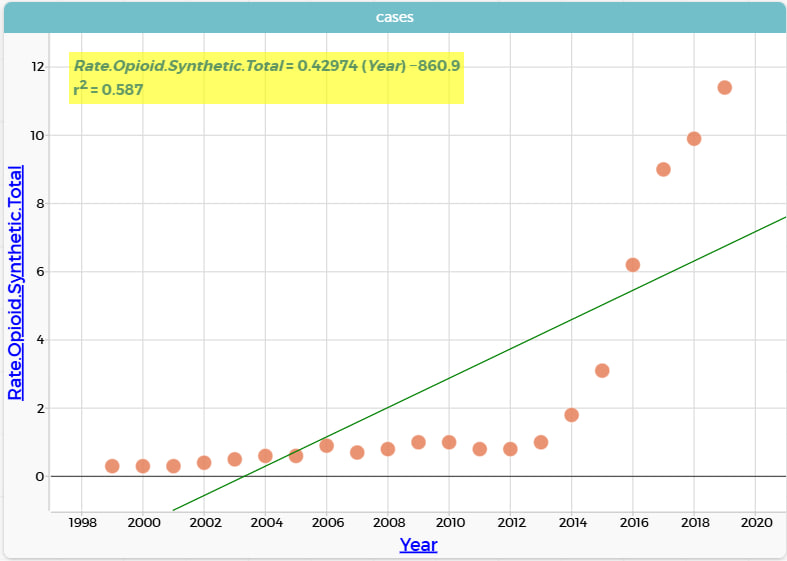Select the r² = 0.587 text
Viewport: 787px width, 561px height.
click(109, 90)
